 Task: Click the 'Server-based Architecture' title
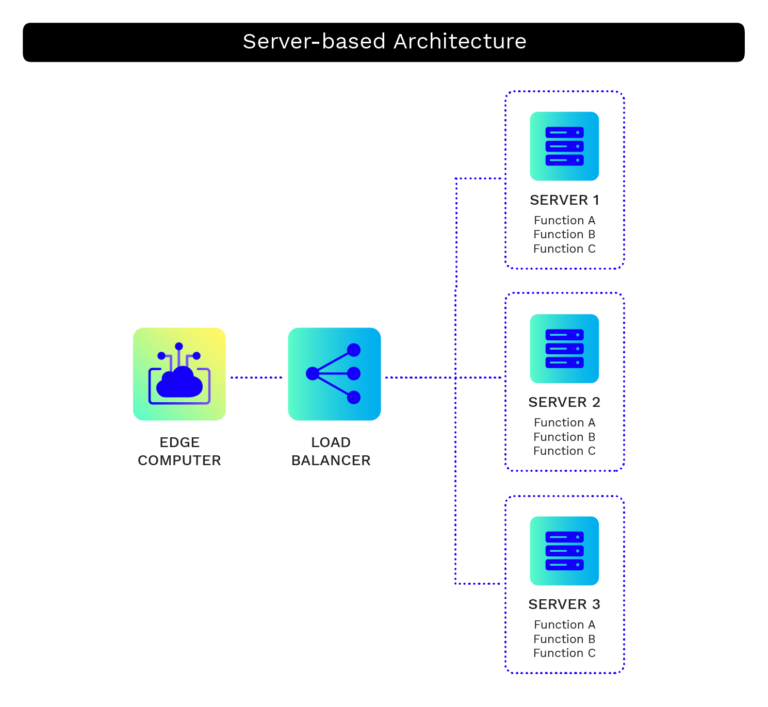[384, 42]
